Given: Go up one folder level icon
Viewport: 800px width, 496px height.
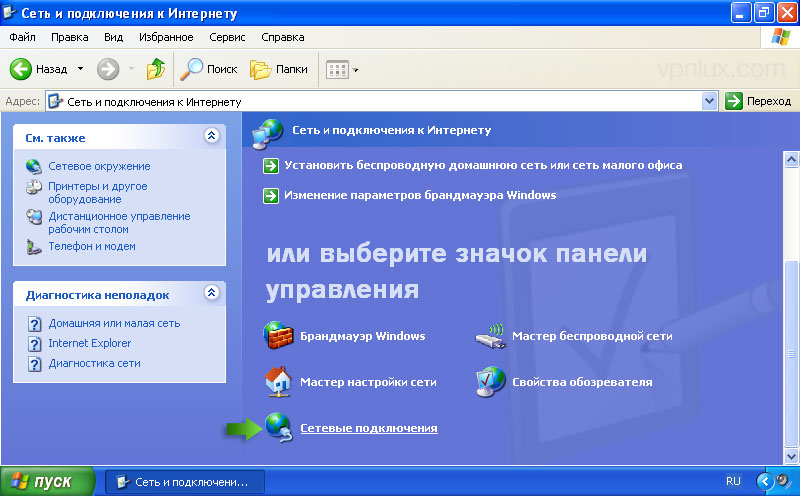Looking at the screenshot, I should pos(156,69).
